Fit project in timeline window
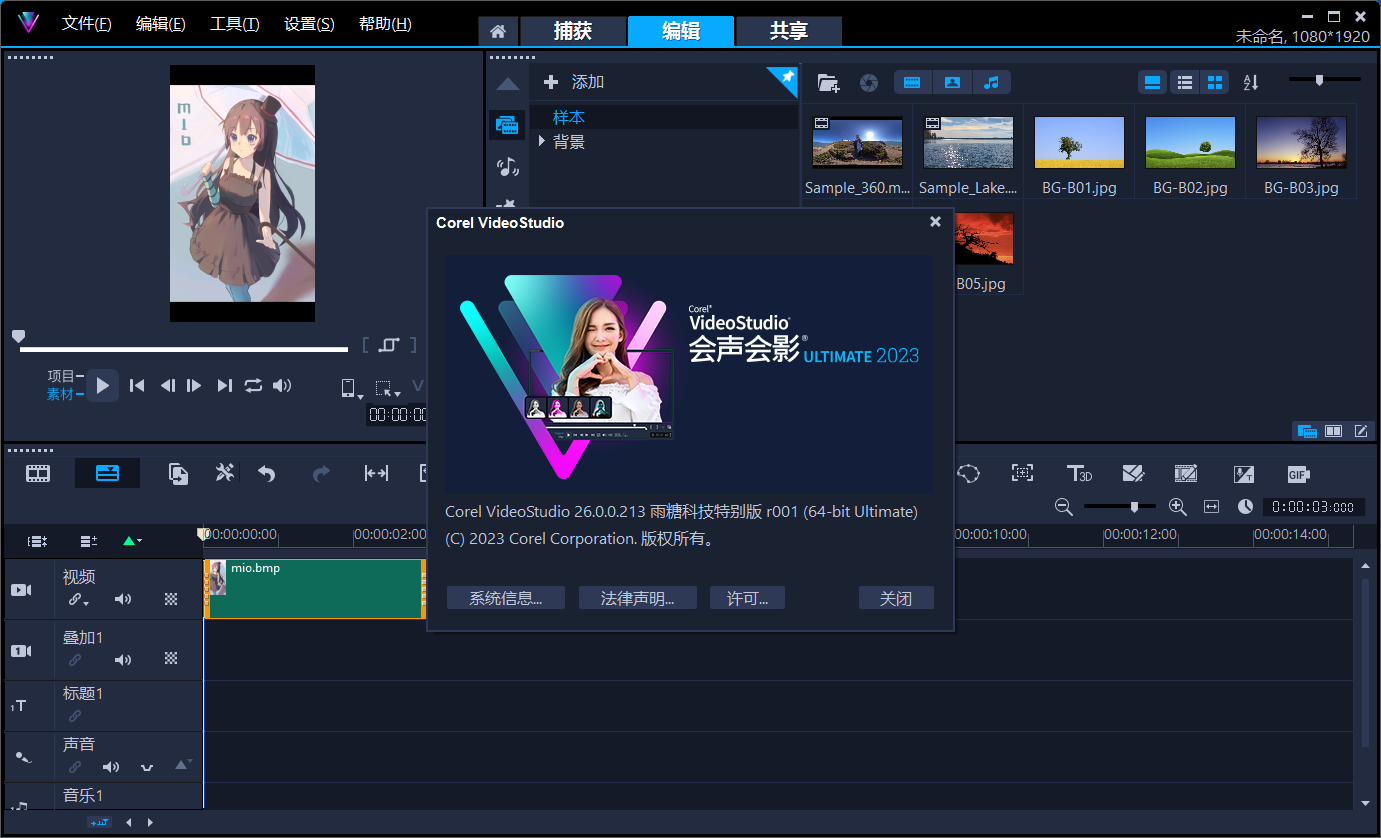 click(x=1212, y=507)
